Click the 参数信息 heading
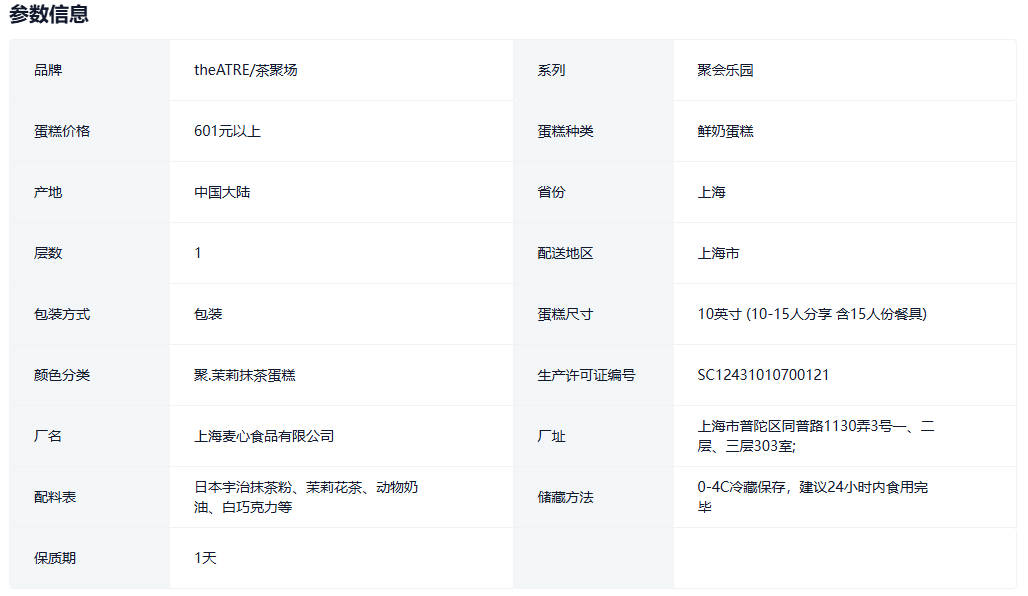 (49, 14)
